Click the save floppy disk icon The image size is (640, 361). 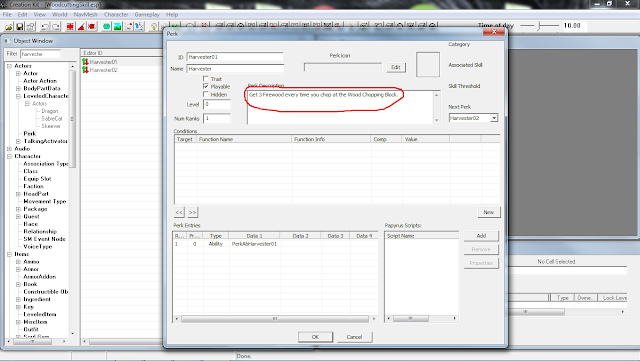tap(19, 27)
